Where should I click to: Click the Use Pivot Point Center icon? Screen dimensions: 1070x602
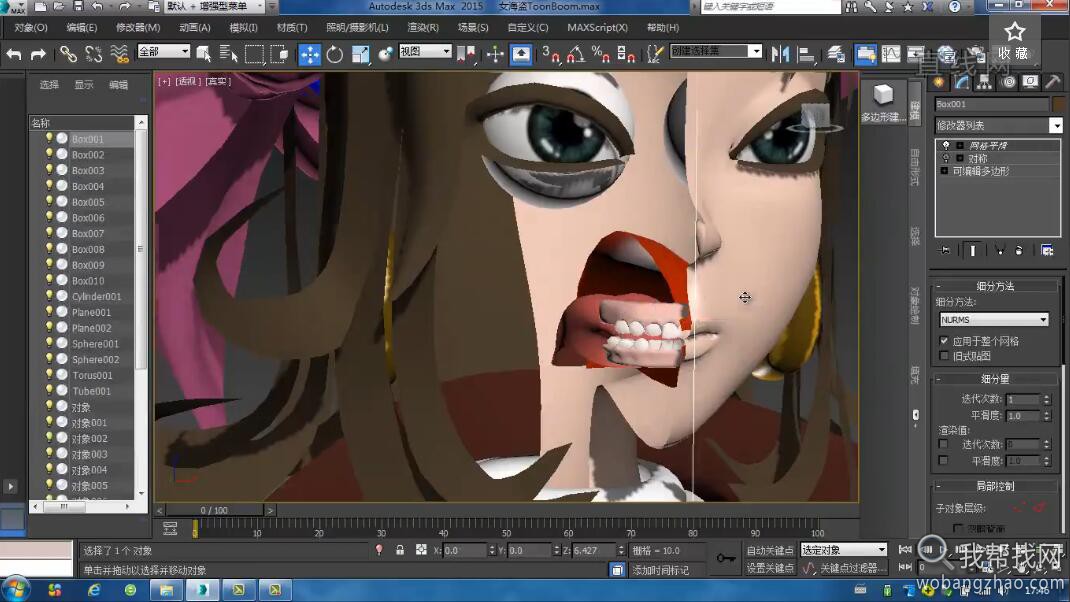(x=466, y=54)
